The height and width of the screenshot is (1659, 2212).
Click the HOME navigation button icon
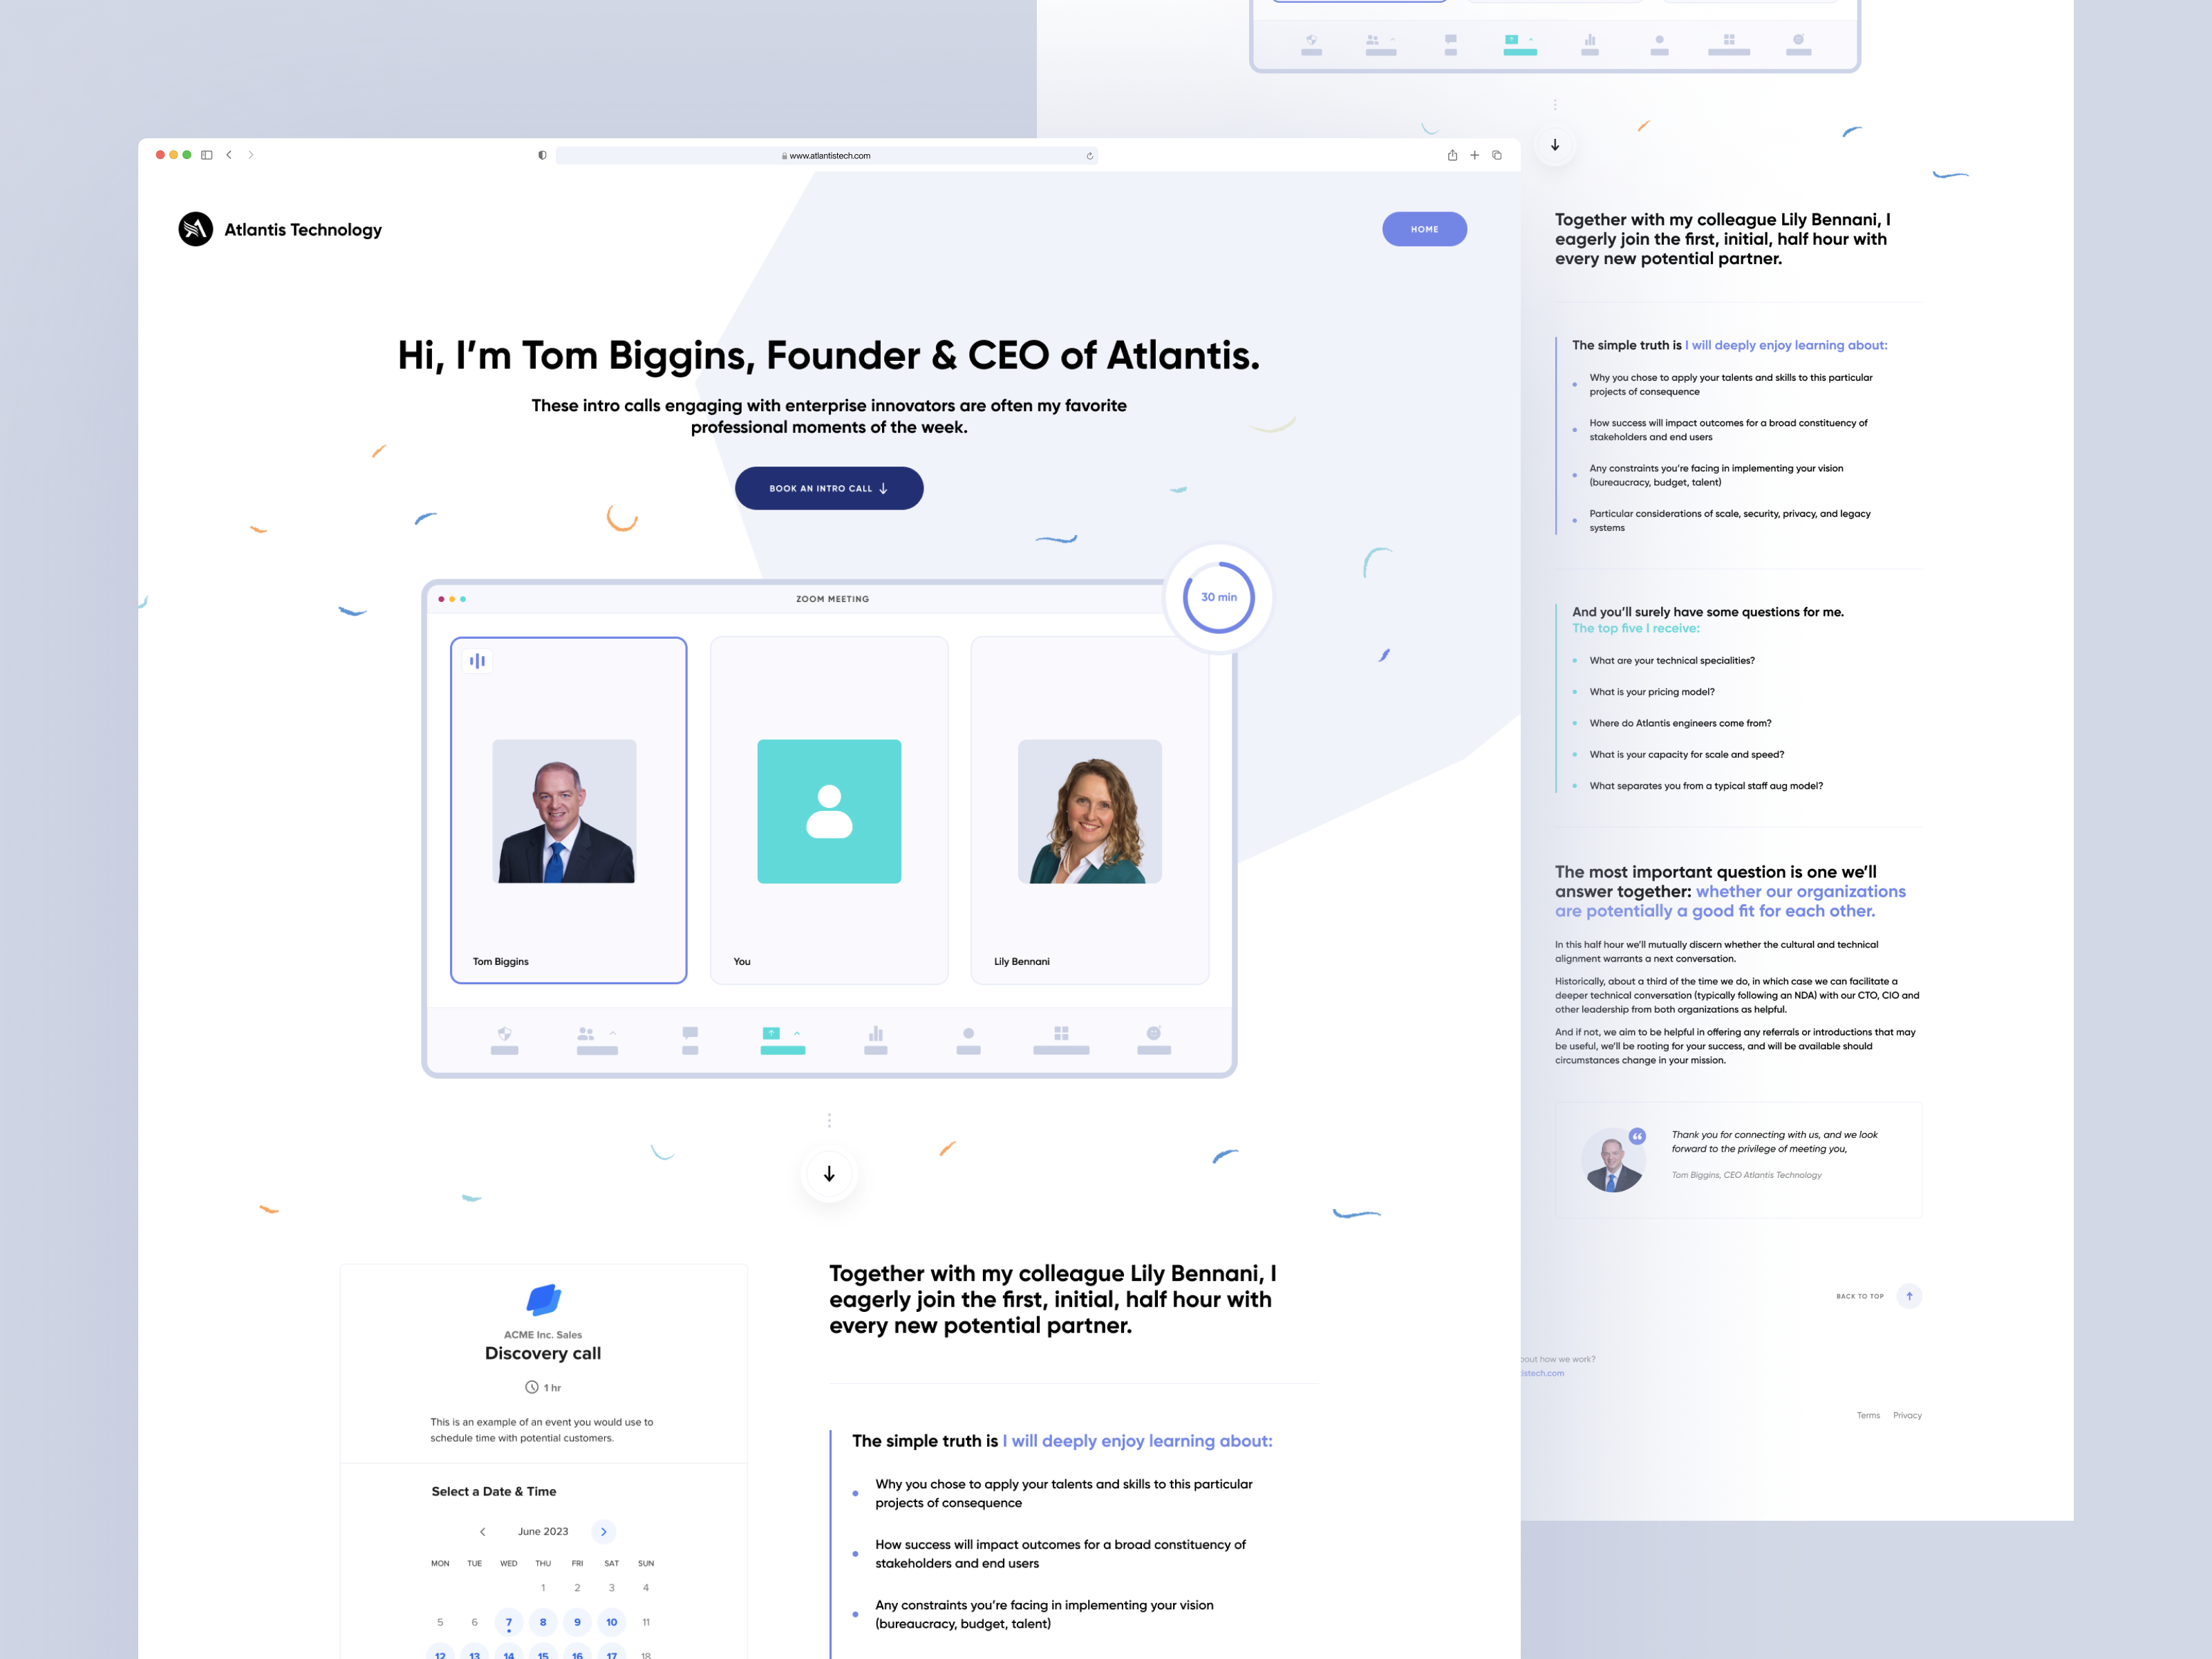1425,227
